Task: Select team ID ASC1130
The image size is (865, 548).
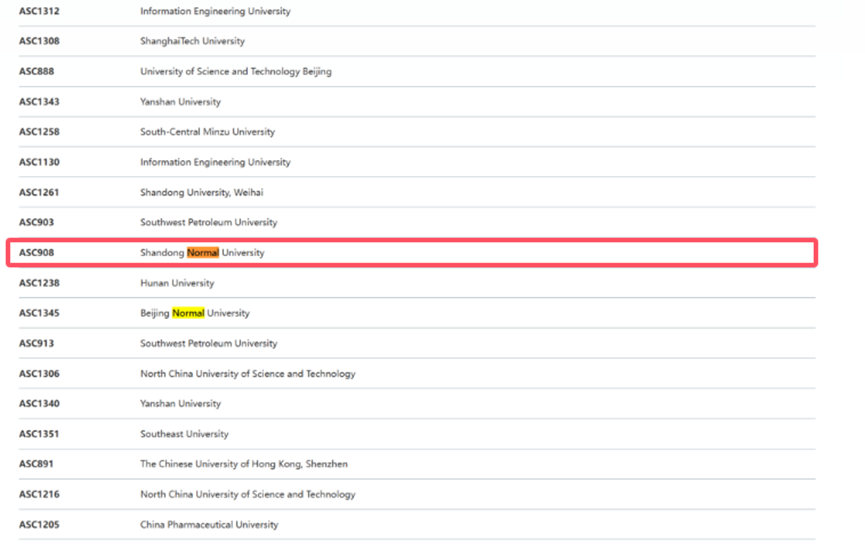Action: 39,162
